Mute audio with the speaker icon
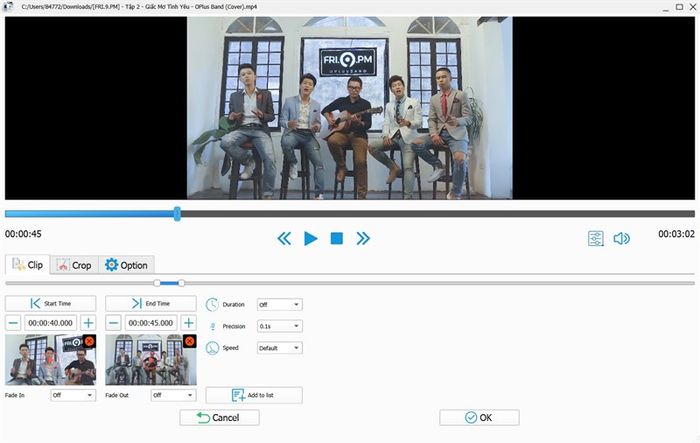Screen dimensions: 700x443 coord(621,238)
